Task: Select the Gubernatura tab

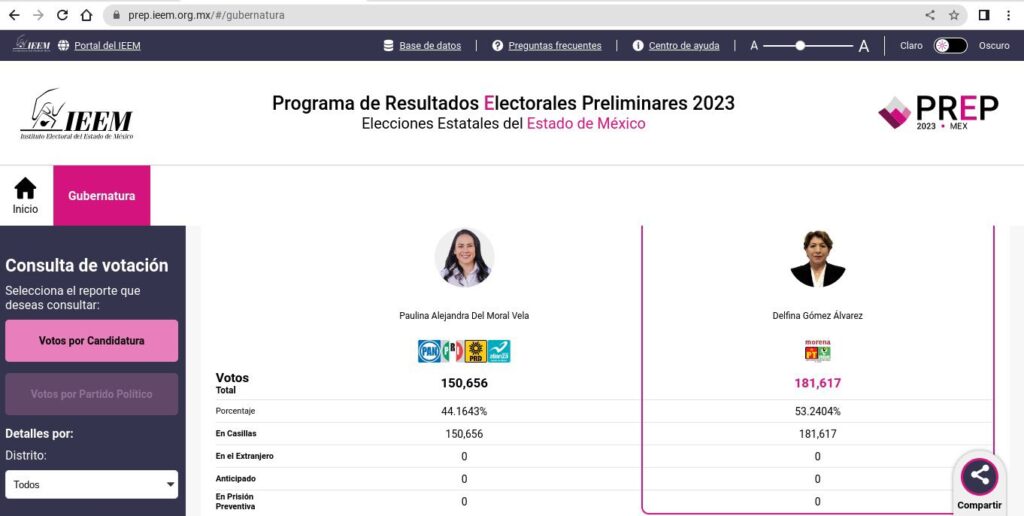Action: [x=102, y=196]
